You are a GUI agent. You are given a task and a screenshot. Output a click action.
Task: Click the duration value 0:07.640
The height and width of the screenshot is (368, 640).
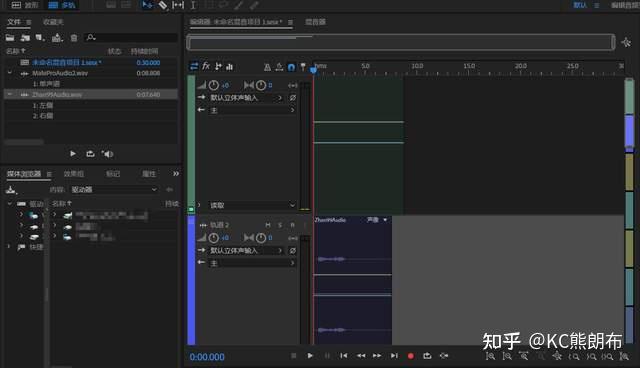[148, 94]
